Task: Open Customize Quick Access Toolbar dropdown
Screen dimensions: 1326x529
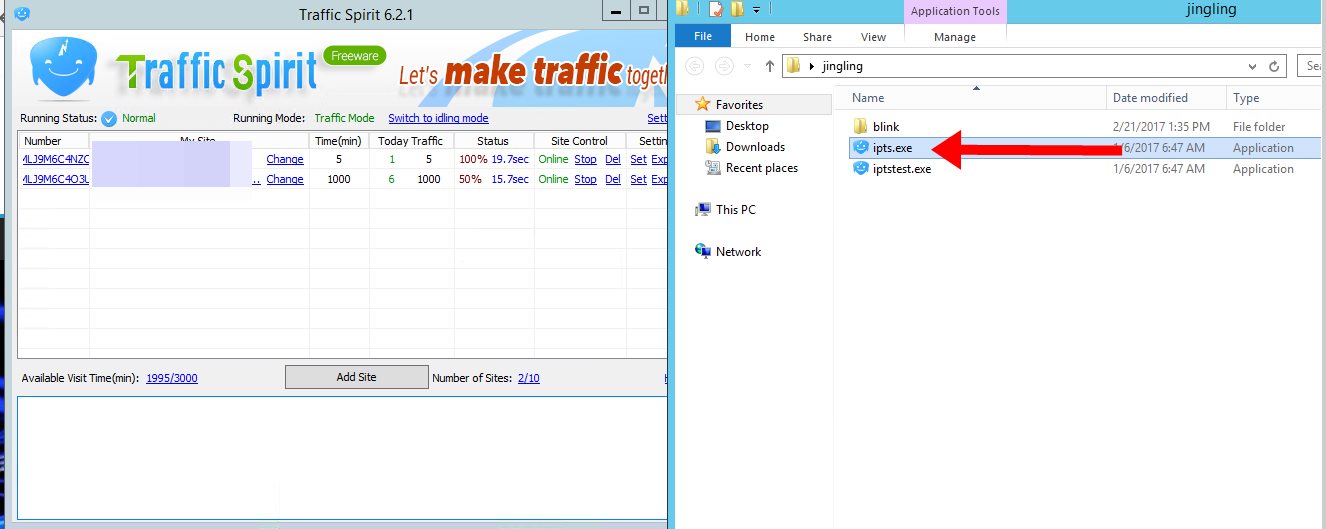Action: coord(757,10)
